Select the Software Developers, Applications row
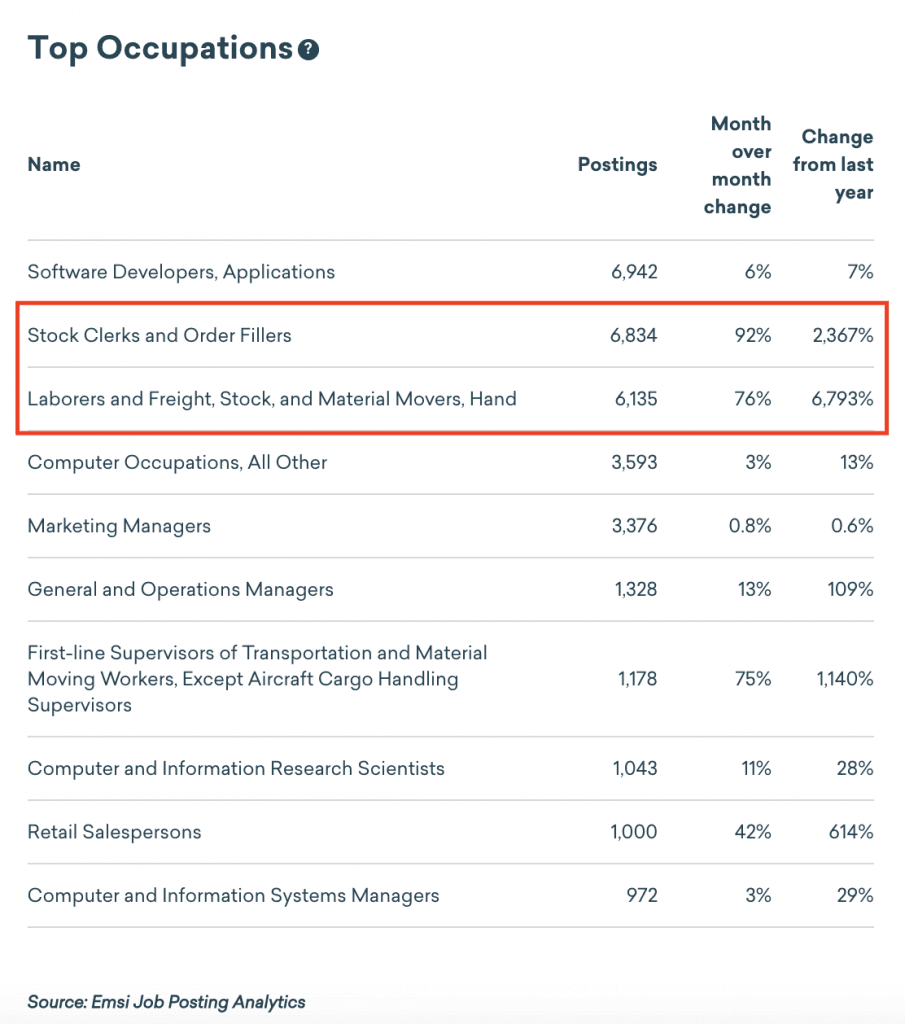Screen dimensions: 905x1024 click(x=181, y=272)
